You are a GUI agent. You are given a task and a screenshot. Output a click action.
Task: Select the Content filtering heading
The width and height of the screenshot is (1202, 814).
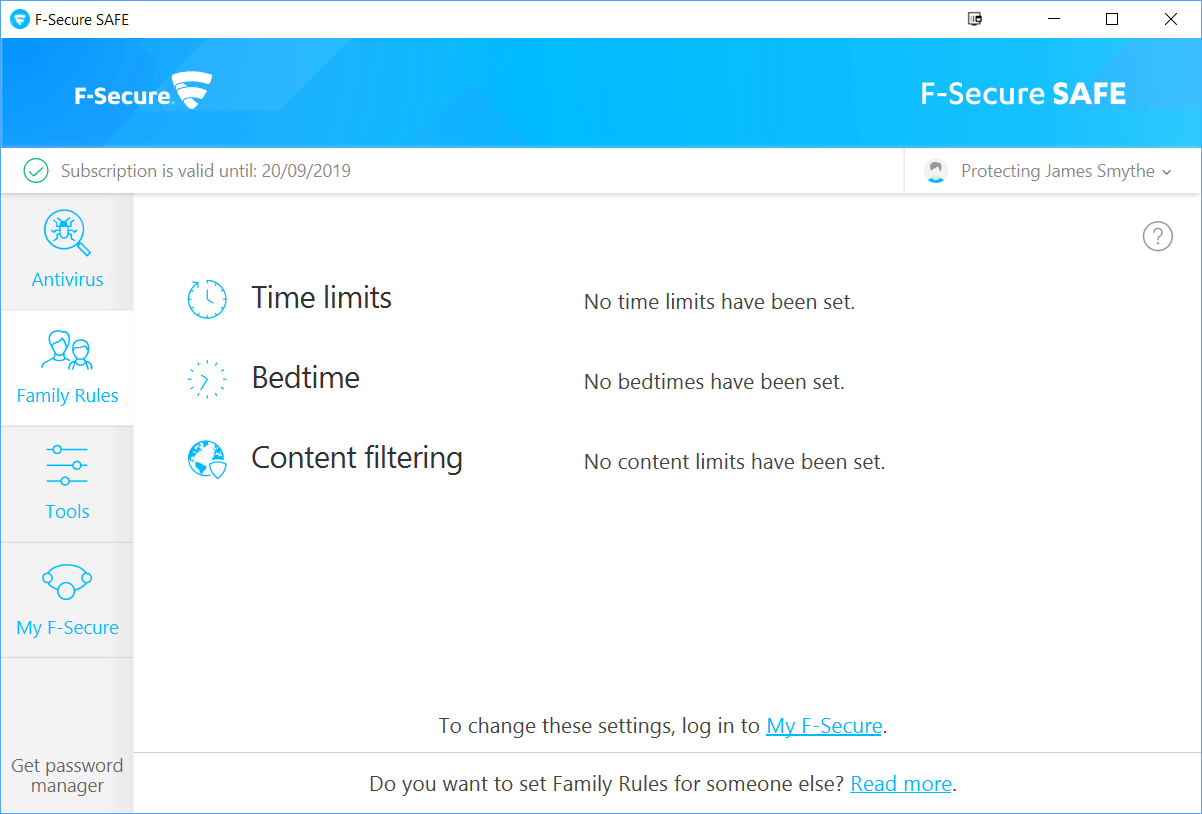click(x=356, y=458)
